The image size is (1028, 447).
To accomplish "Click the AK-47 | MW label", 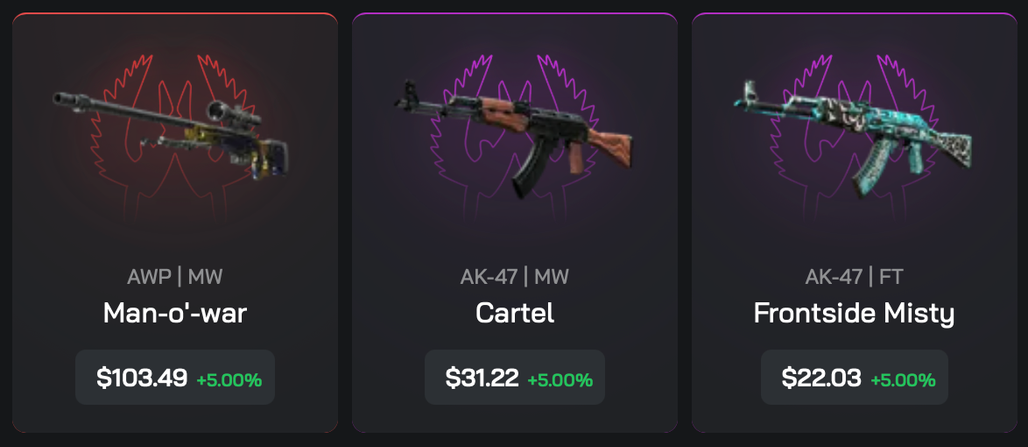I will point(515,277).
